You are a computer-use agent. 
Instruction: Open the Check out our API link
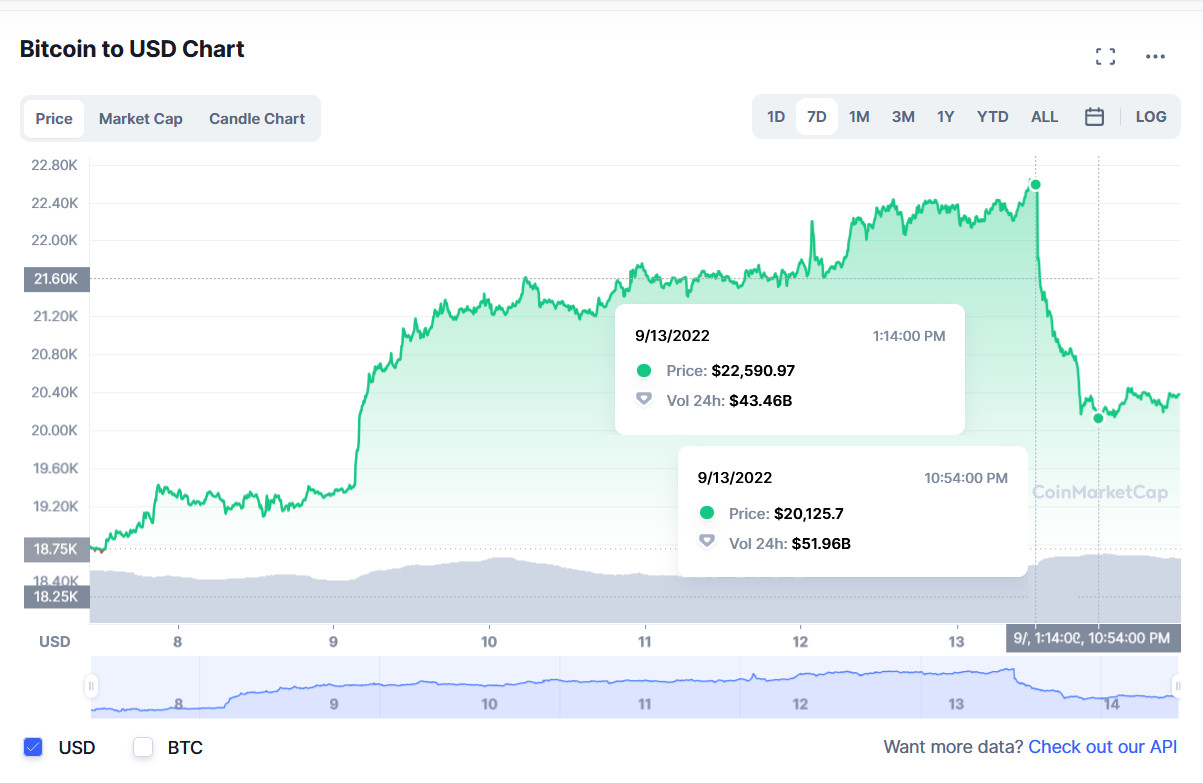pyautogui.click(x=1102, y=747)
